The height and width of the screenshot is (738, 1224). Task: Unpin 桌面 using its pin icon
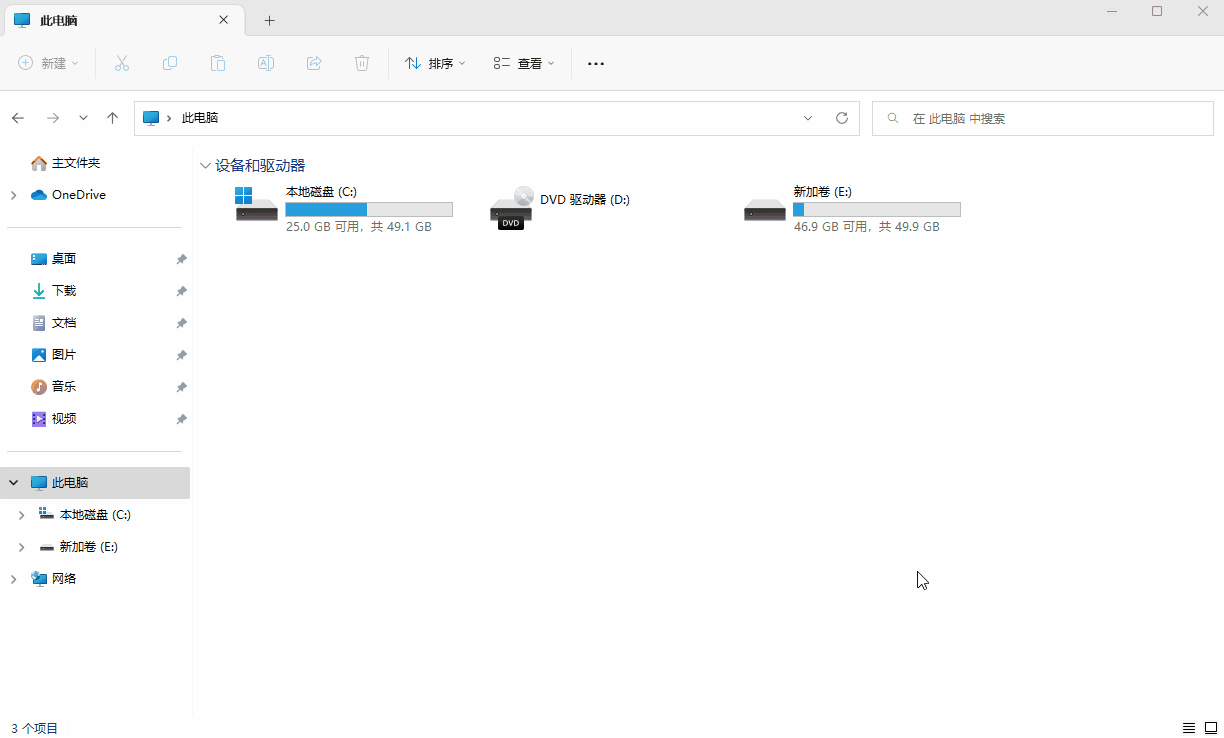coord(181,259)
